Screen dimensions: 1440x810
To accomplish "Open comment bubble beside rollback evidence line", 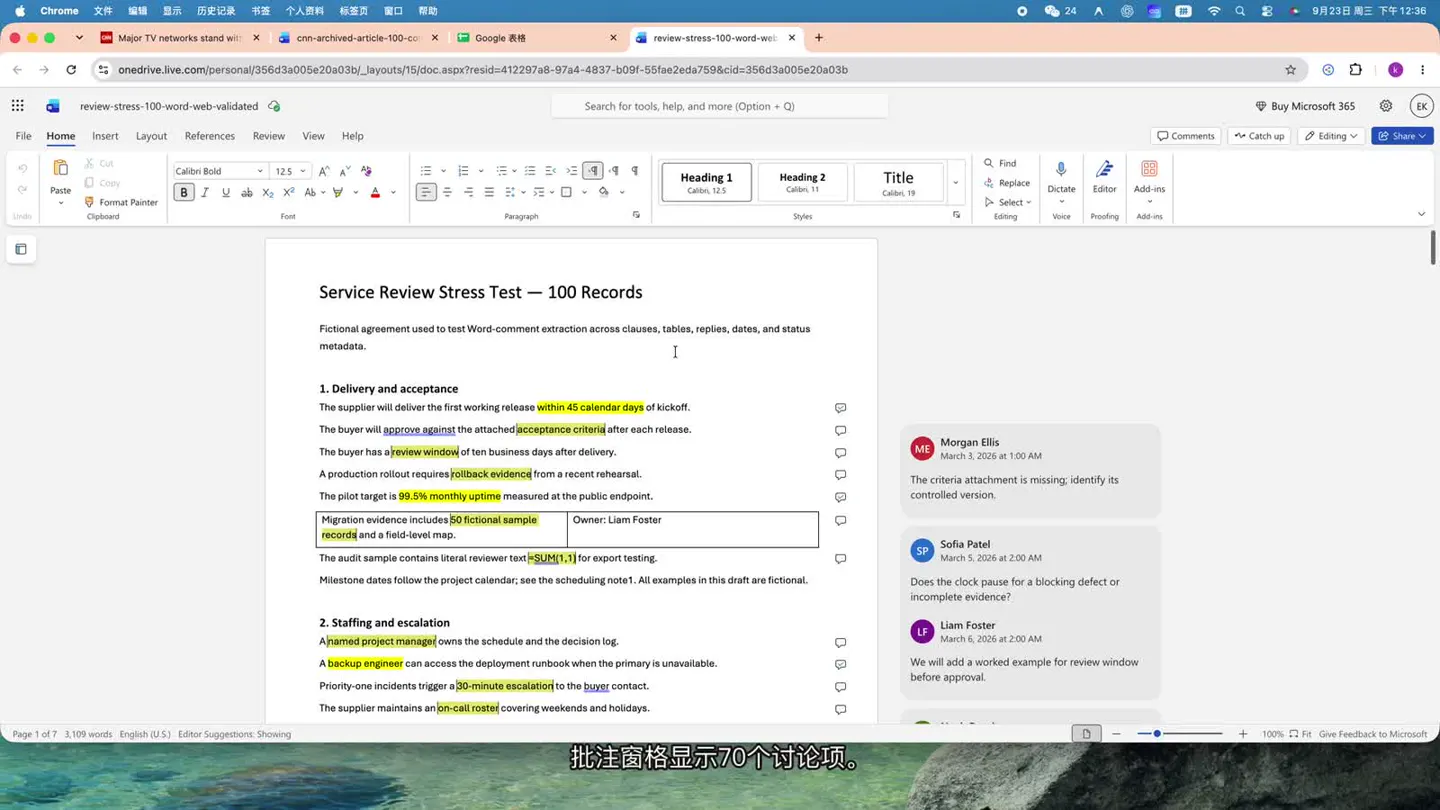I will coord(840,475).
